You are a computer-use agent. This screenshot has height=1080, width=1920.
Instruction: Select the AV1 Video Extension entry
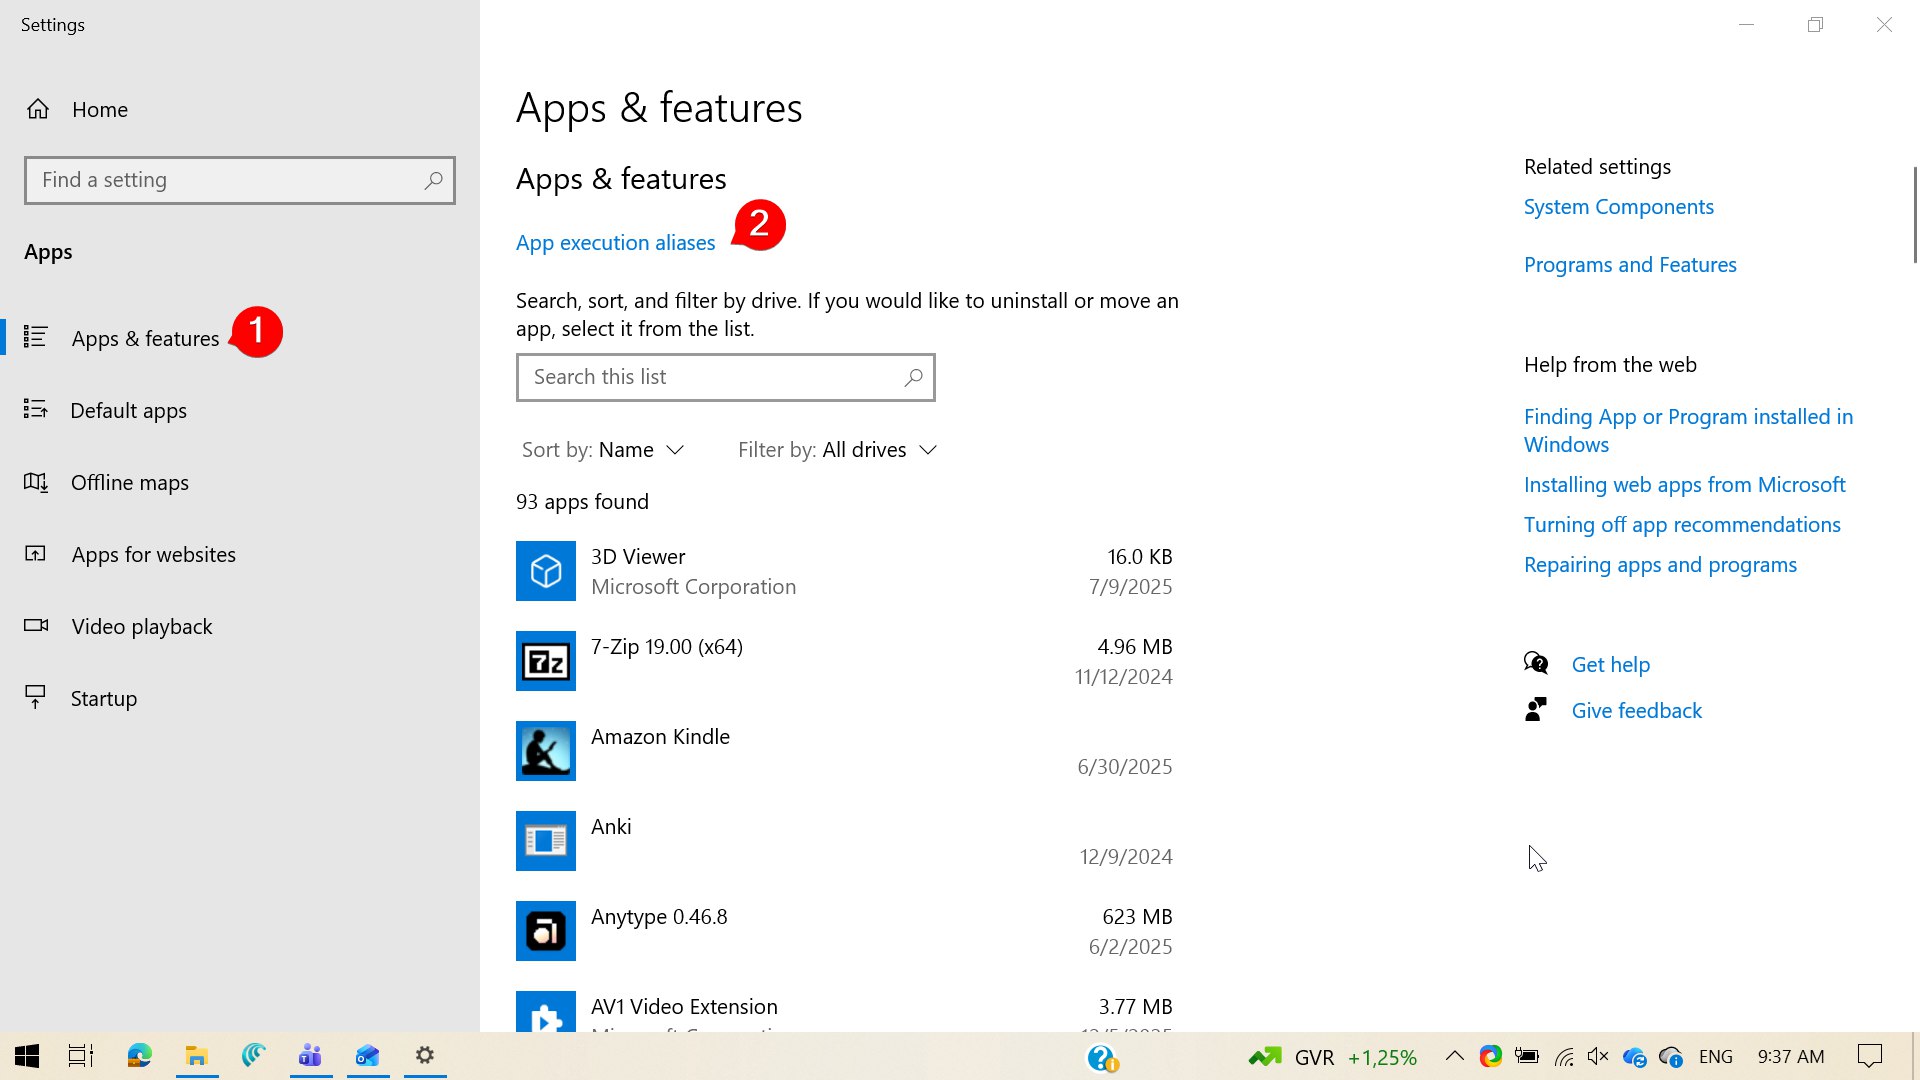point(684,1007)
